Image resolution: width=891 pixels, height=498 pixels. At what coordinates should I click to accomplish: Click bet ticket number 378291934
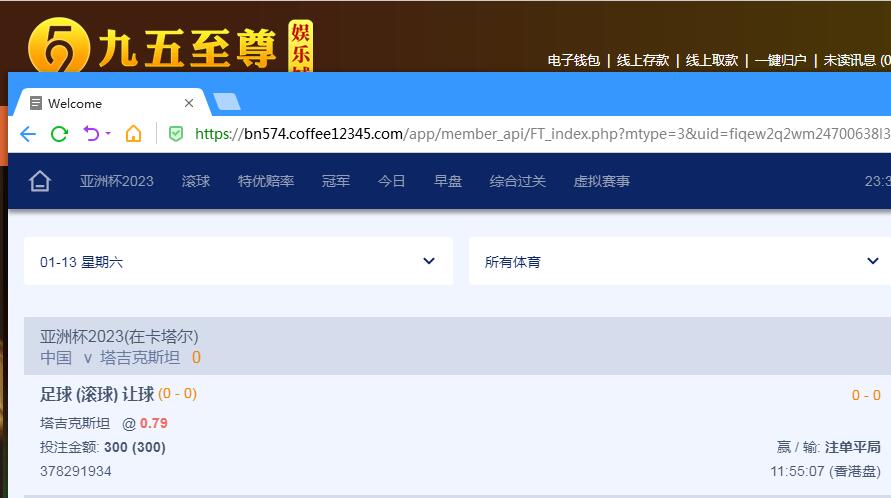coord(76,471)
